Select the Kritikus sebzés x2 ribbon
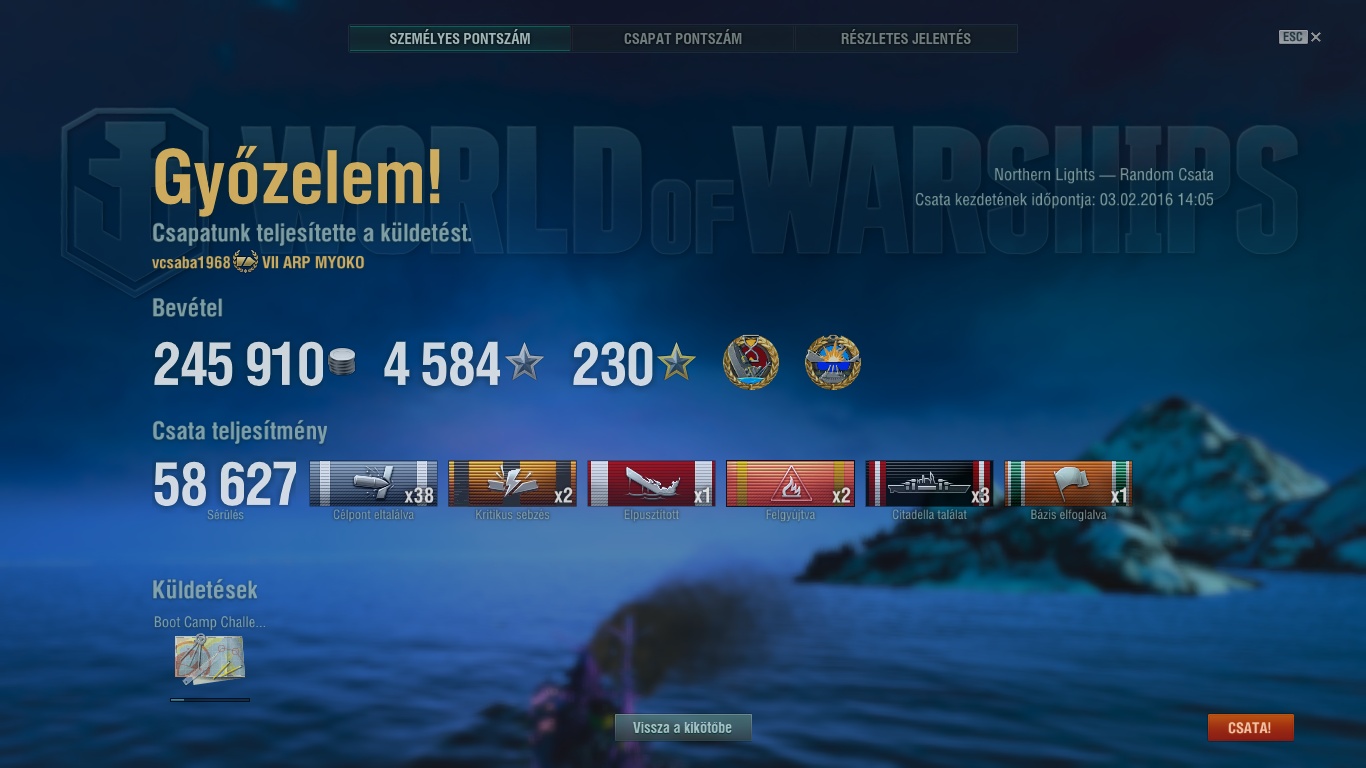The image size is (1366, 768). click(x=512, y=484)
